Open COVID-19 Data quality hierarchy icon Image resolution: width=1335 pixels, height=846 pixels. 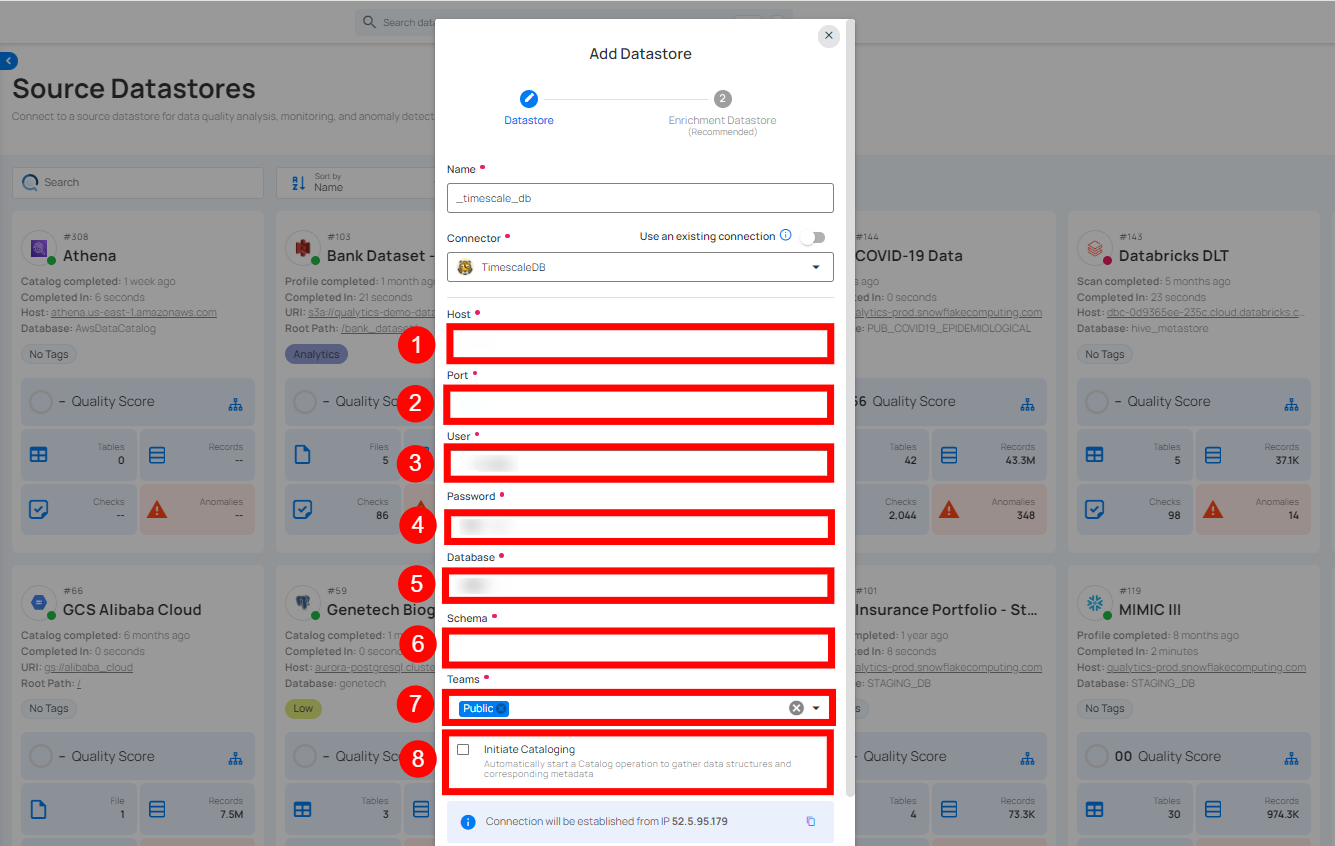coord(1028,405)
